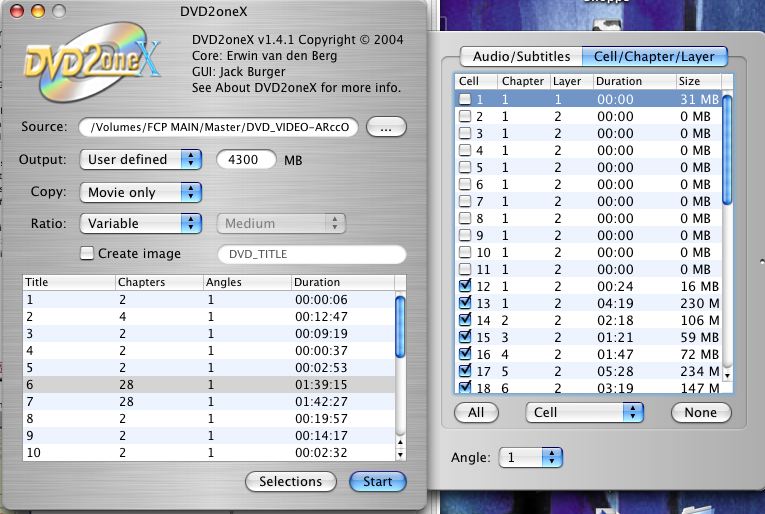Check the cell 2 checkbox
The width and height of the screenshot is (765, 514).
[465, 116]
